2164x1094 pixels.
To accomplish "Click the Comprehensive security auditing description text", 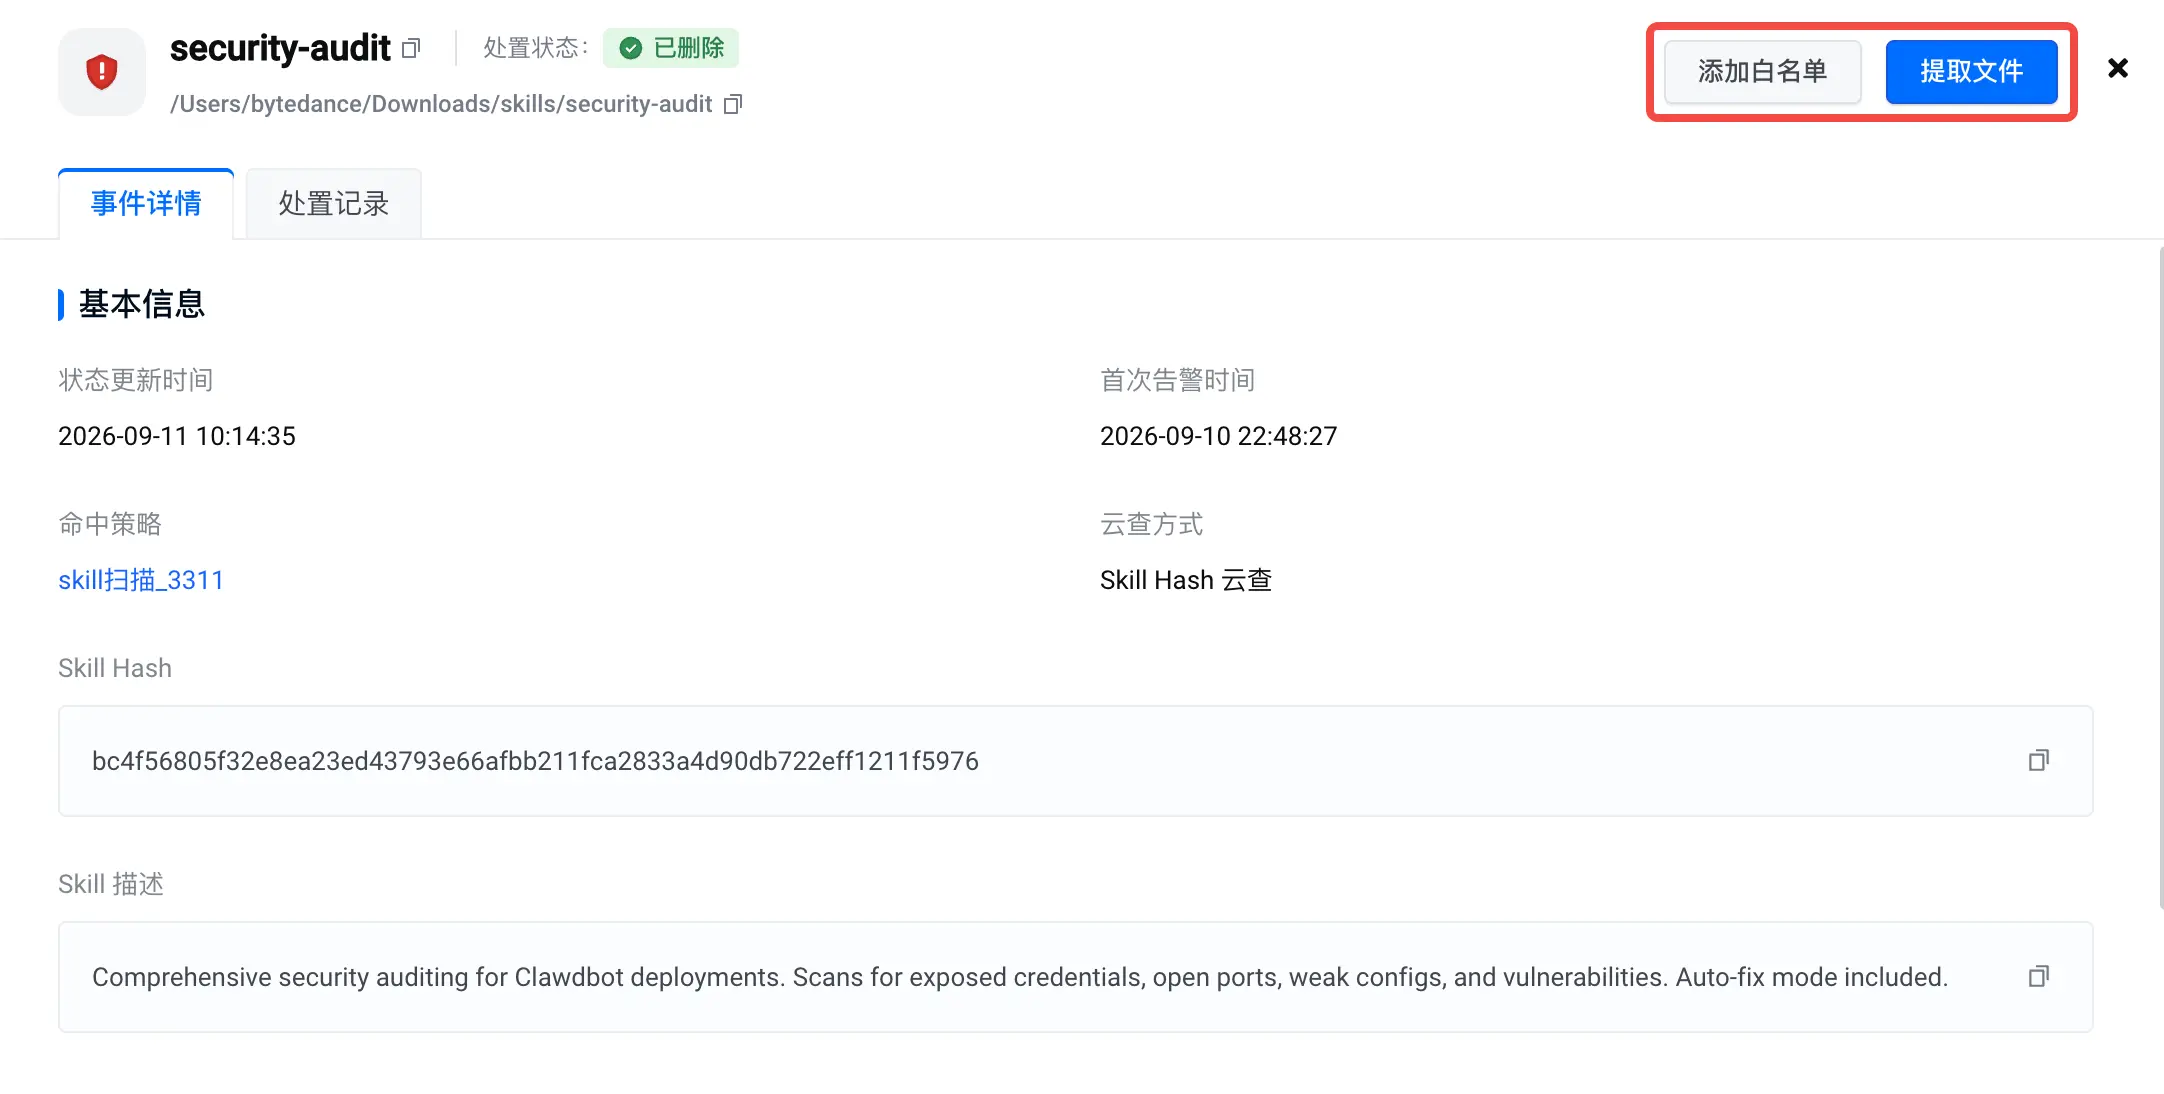I will [1020, 977].
